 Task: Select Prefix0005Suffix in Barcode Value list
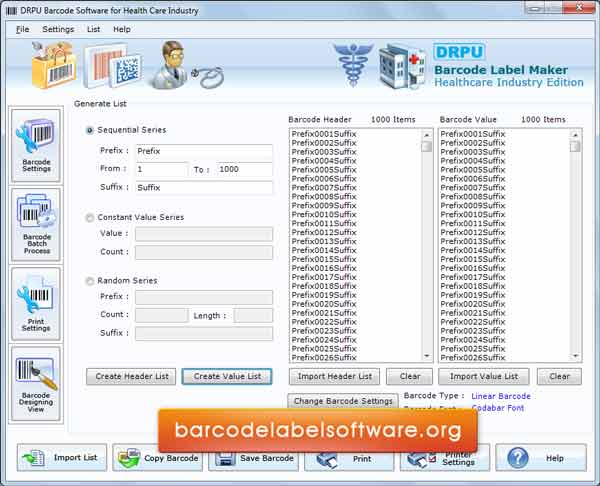click(473, 170)
